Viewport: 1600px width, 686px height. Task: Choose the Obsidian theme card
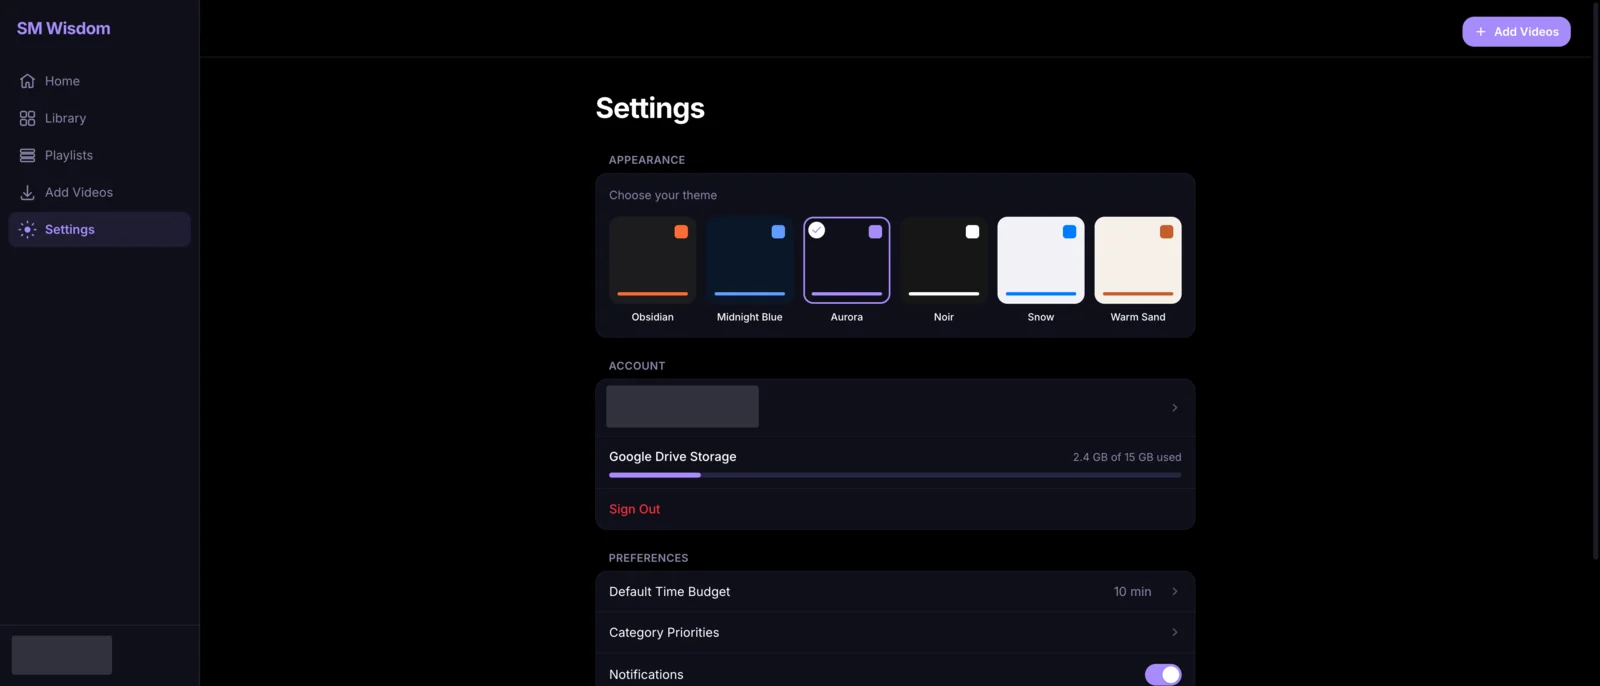click(652, 260)
